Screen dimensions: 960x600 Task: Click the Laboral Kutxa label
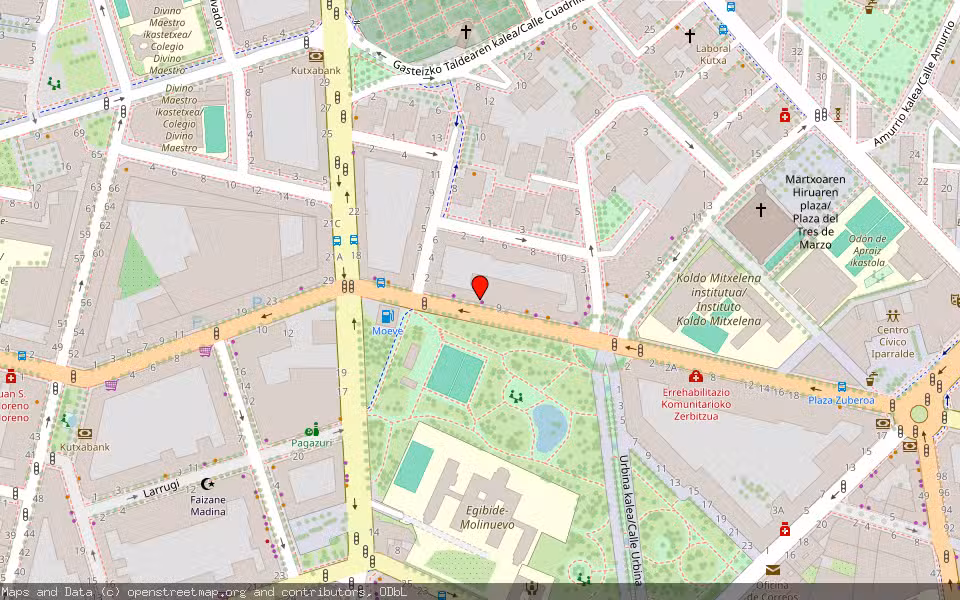pyautogui.click(x=713, y=54)
